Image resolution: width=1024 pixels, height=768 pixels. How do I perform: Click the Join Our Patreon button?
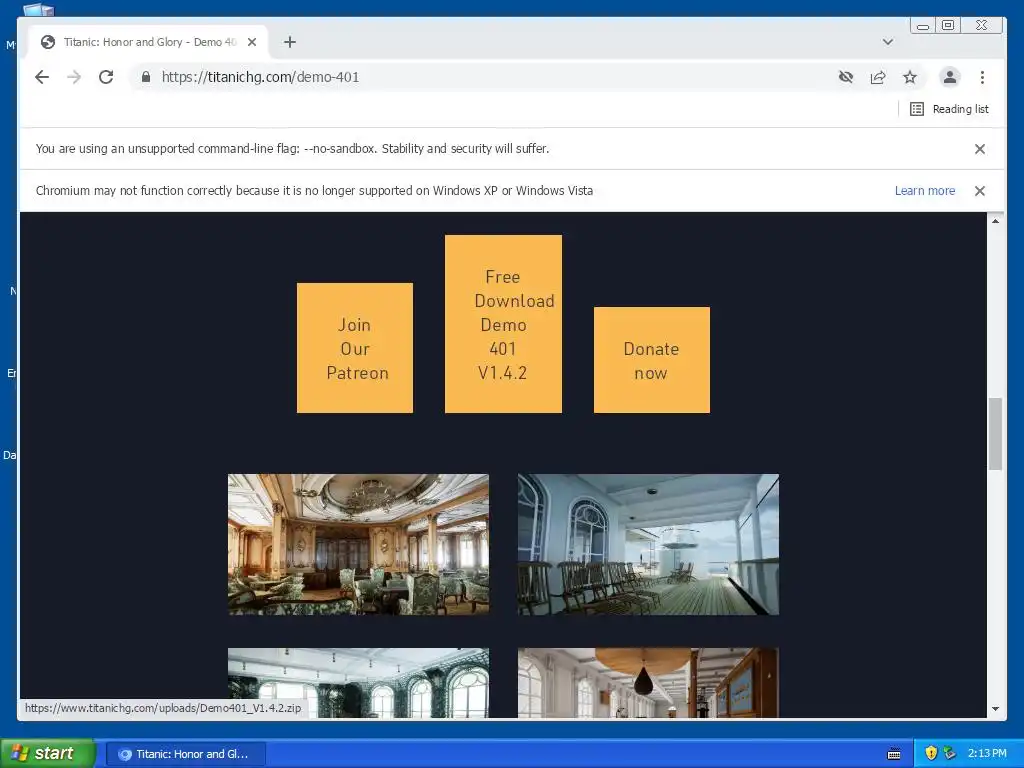(x=355, y=348)
